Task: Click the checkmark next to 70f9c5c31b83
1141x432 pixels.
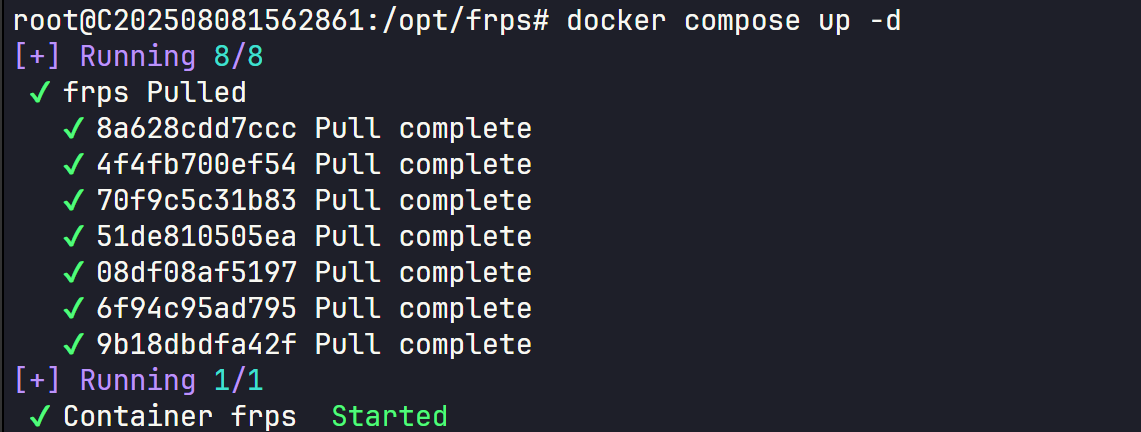Action: tap(74, 201)
